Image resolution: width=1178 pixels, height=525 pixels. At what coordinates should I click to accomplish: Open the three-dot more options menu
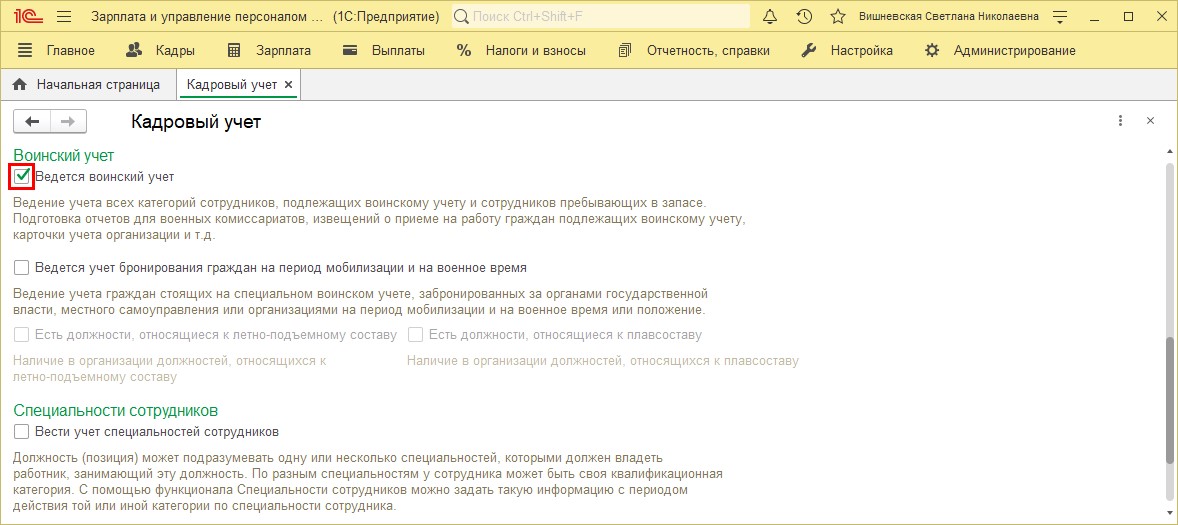tap(1120, 121)
